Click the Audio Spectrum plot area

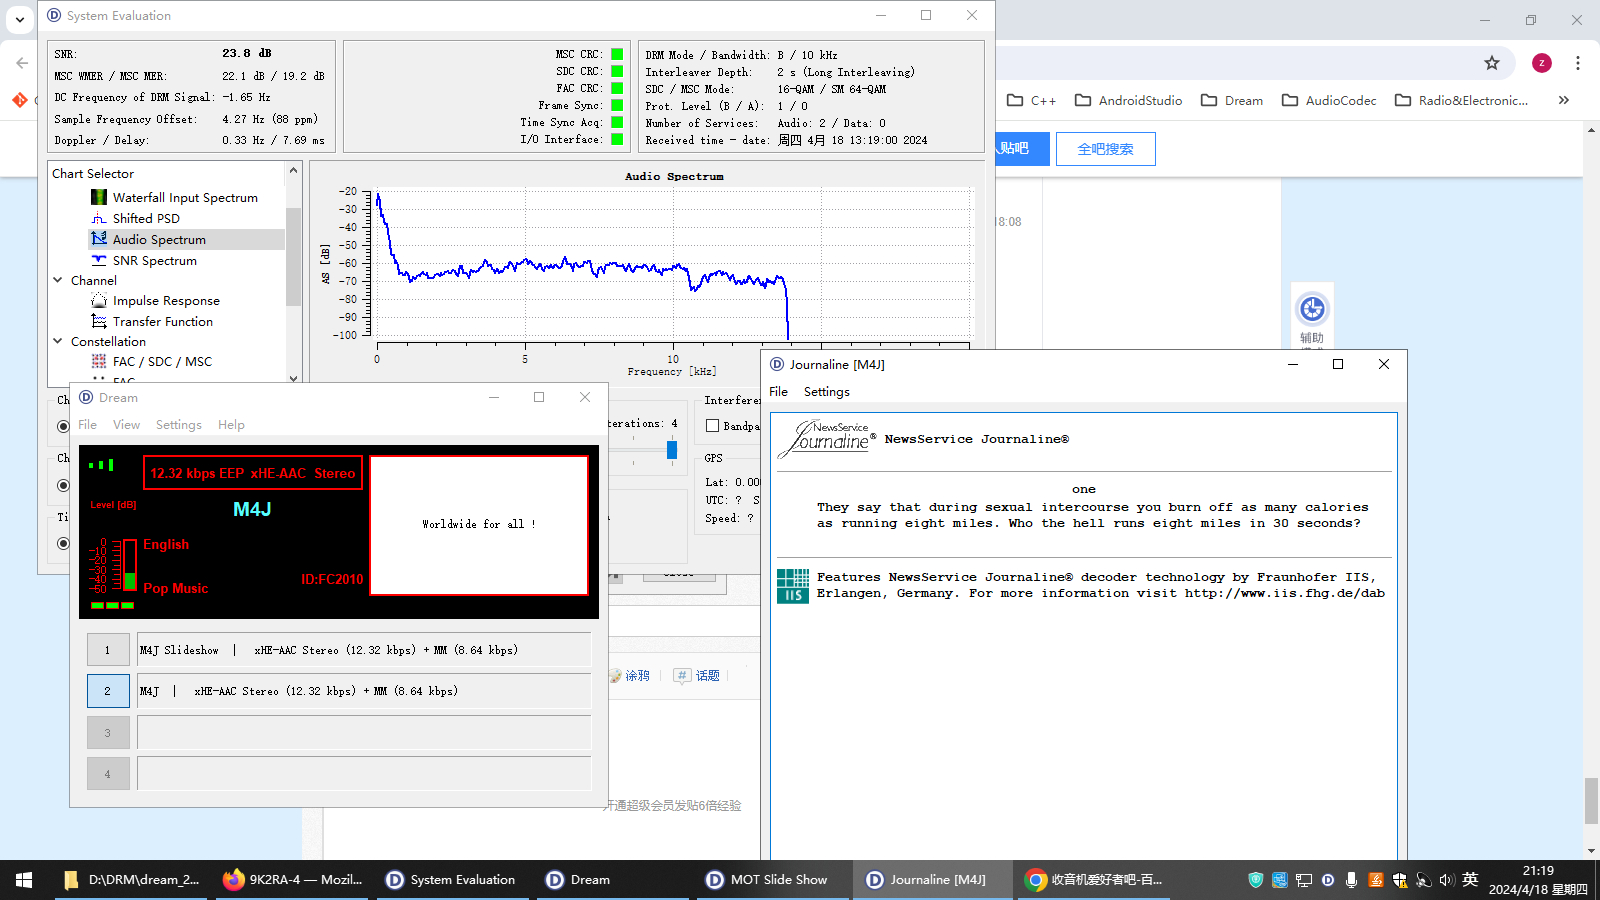673,265
